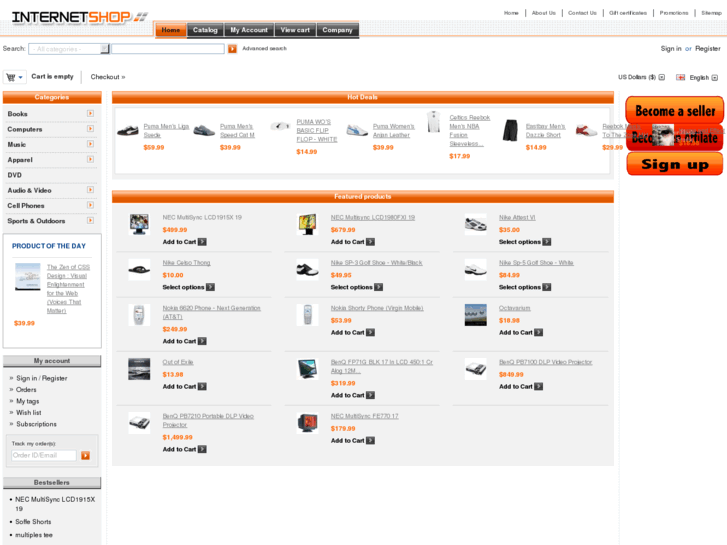Click Select options arrow for Nike SP-3 Golf Shoe
The height and width of the screenshot is (545, 727).
pyautogui.click(x=379, y=287)
